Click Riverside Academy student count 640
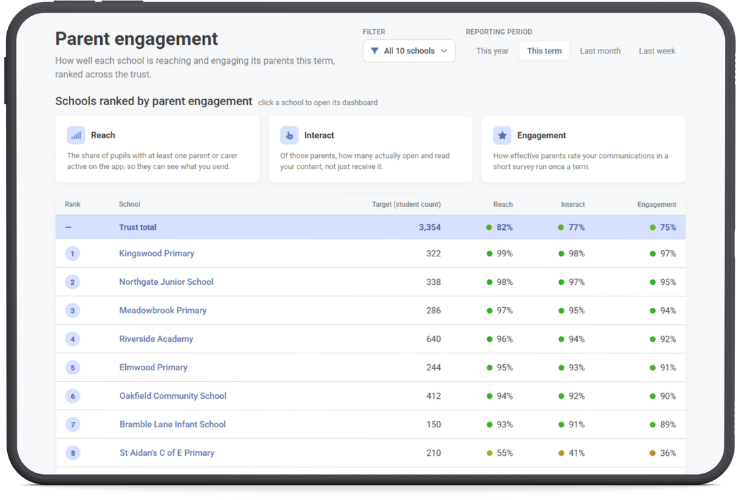Screen dimensions: 740x500 [x=433, y=339]
